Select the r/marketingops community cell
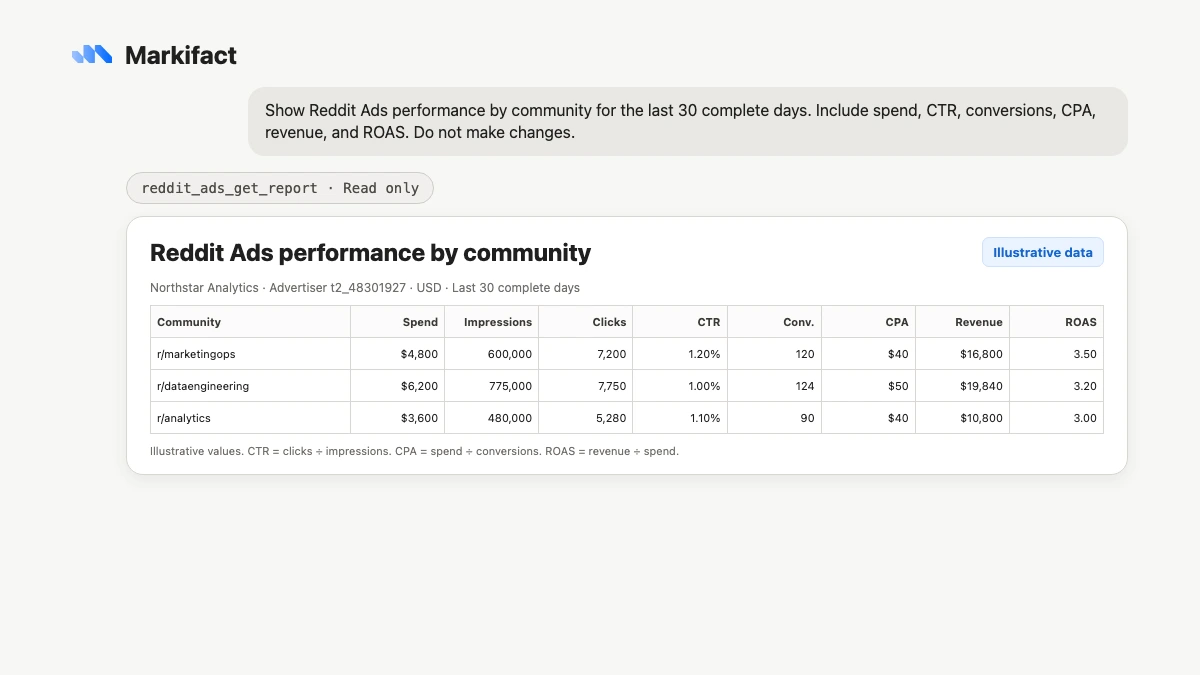 [x=251, y=354]
